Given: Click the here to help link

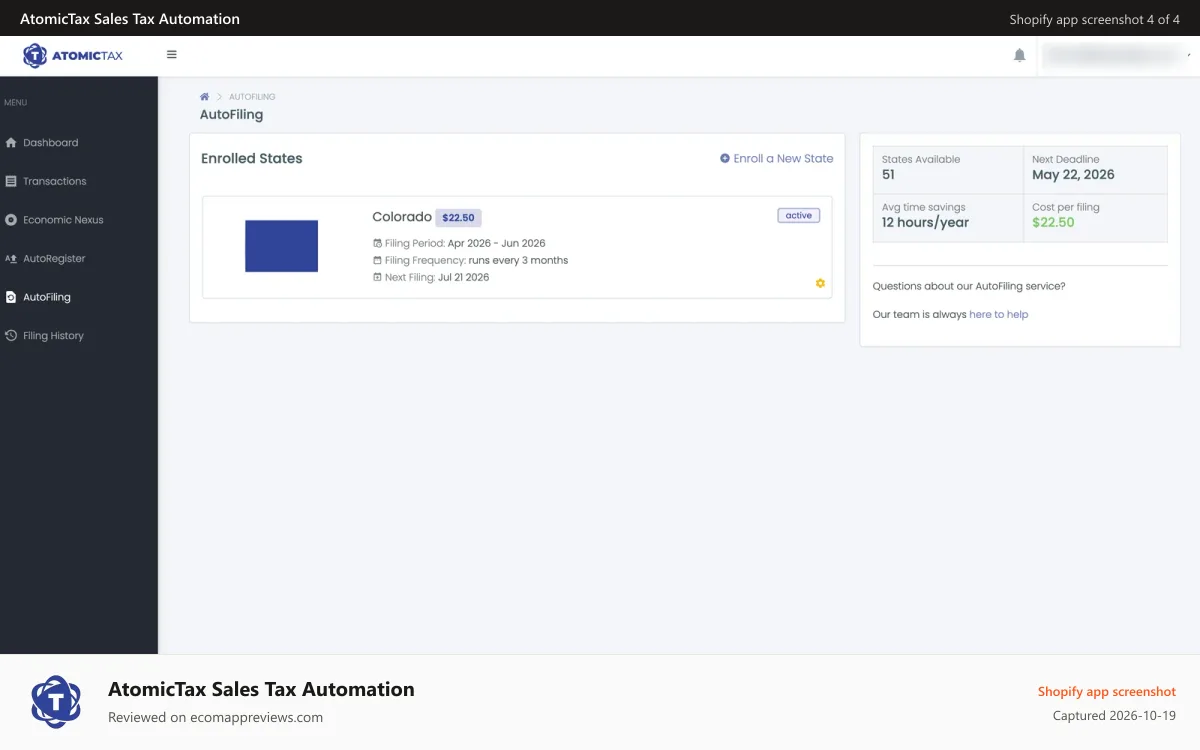Looking at the screenshot, I should 998,314.
